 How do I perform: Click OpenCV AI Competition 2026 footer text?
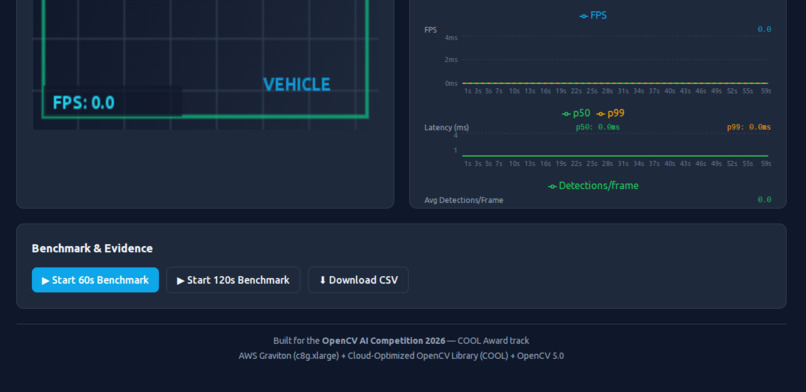[383, 341]
